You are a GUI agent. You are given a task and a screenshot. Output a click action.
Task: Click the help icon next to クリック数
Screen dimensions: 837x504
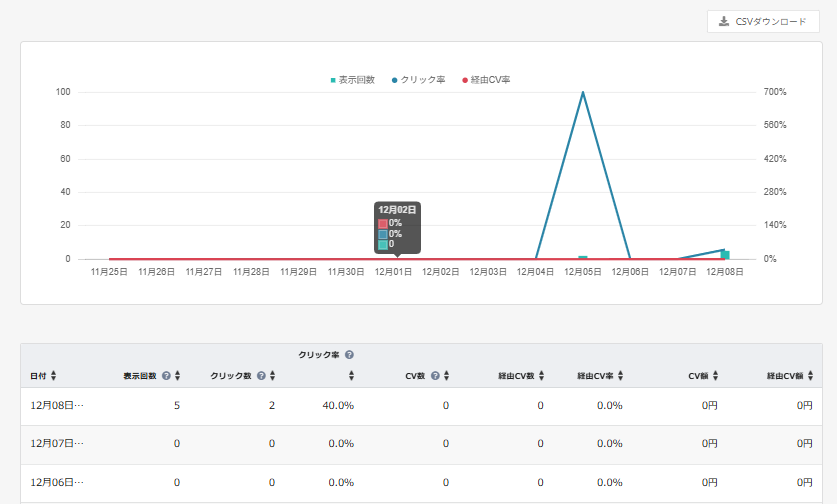click(x=260, y=376)
